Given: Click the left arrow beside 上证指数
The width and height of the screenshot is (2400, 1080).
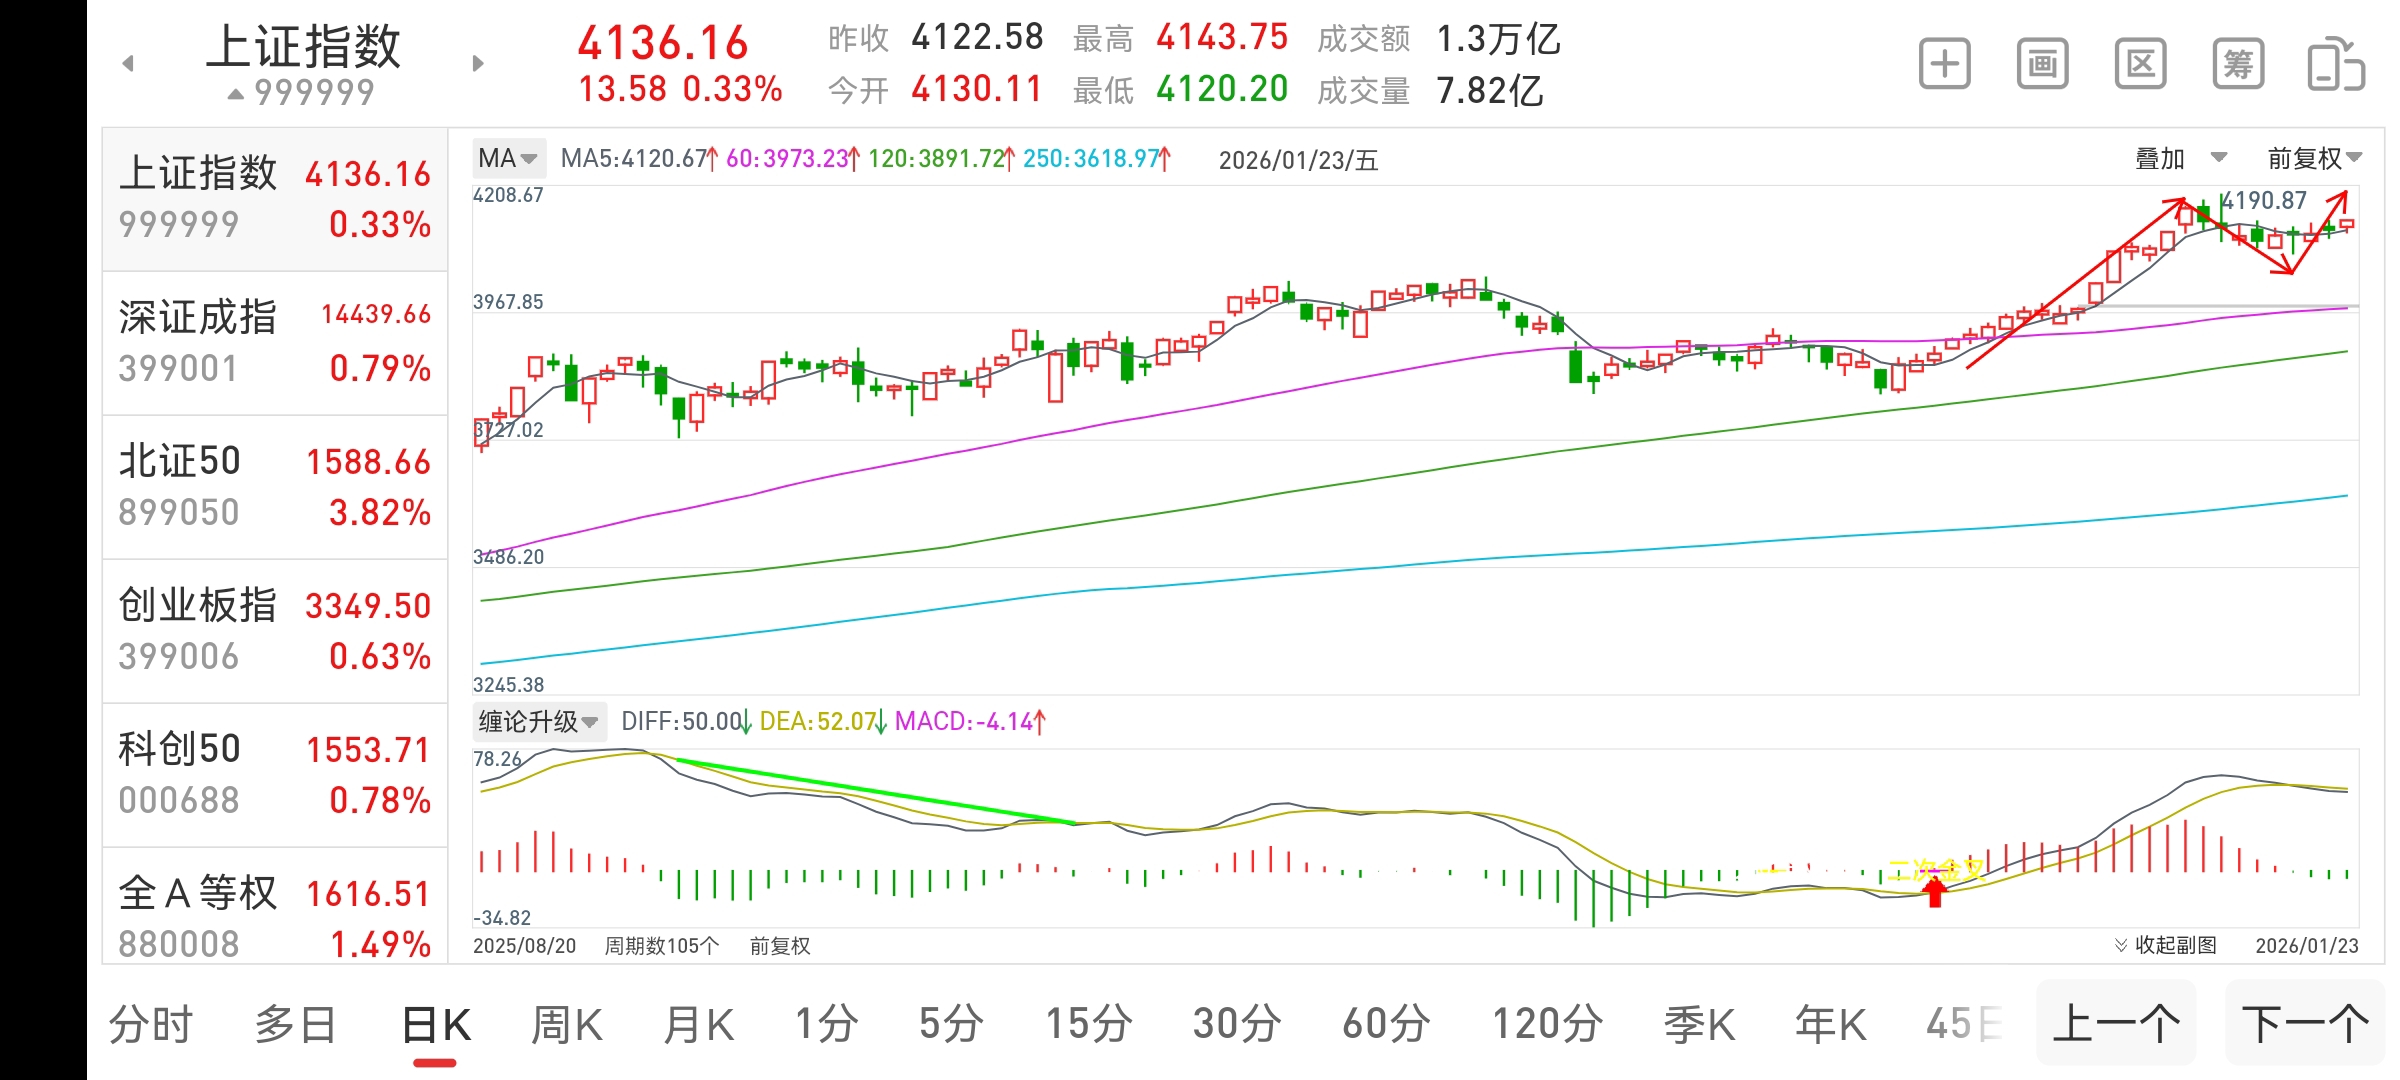Looking at the screenshot, I should 128,62.
